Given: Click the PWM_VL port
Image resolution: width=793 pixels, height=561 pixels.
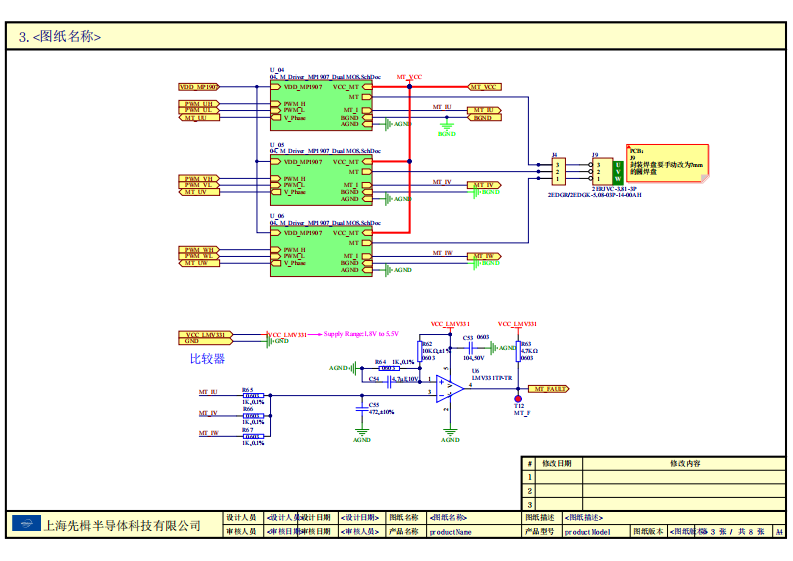Looking at the screenshot, I should pos(199,185).
